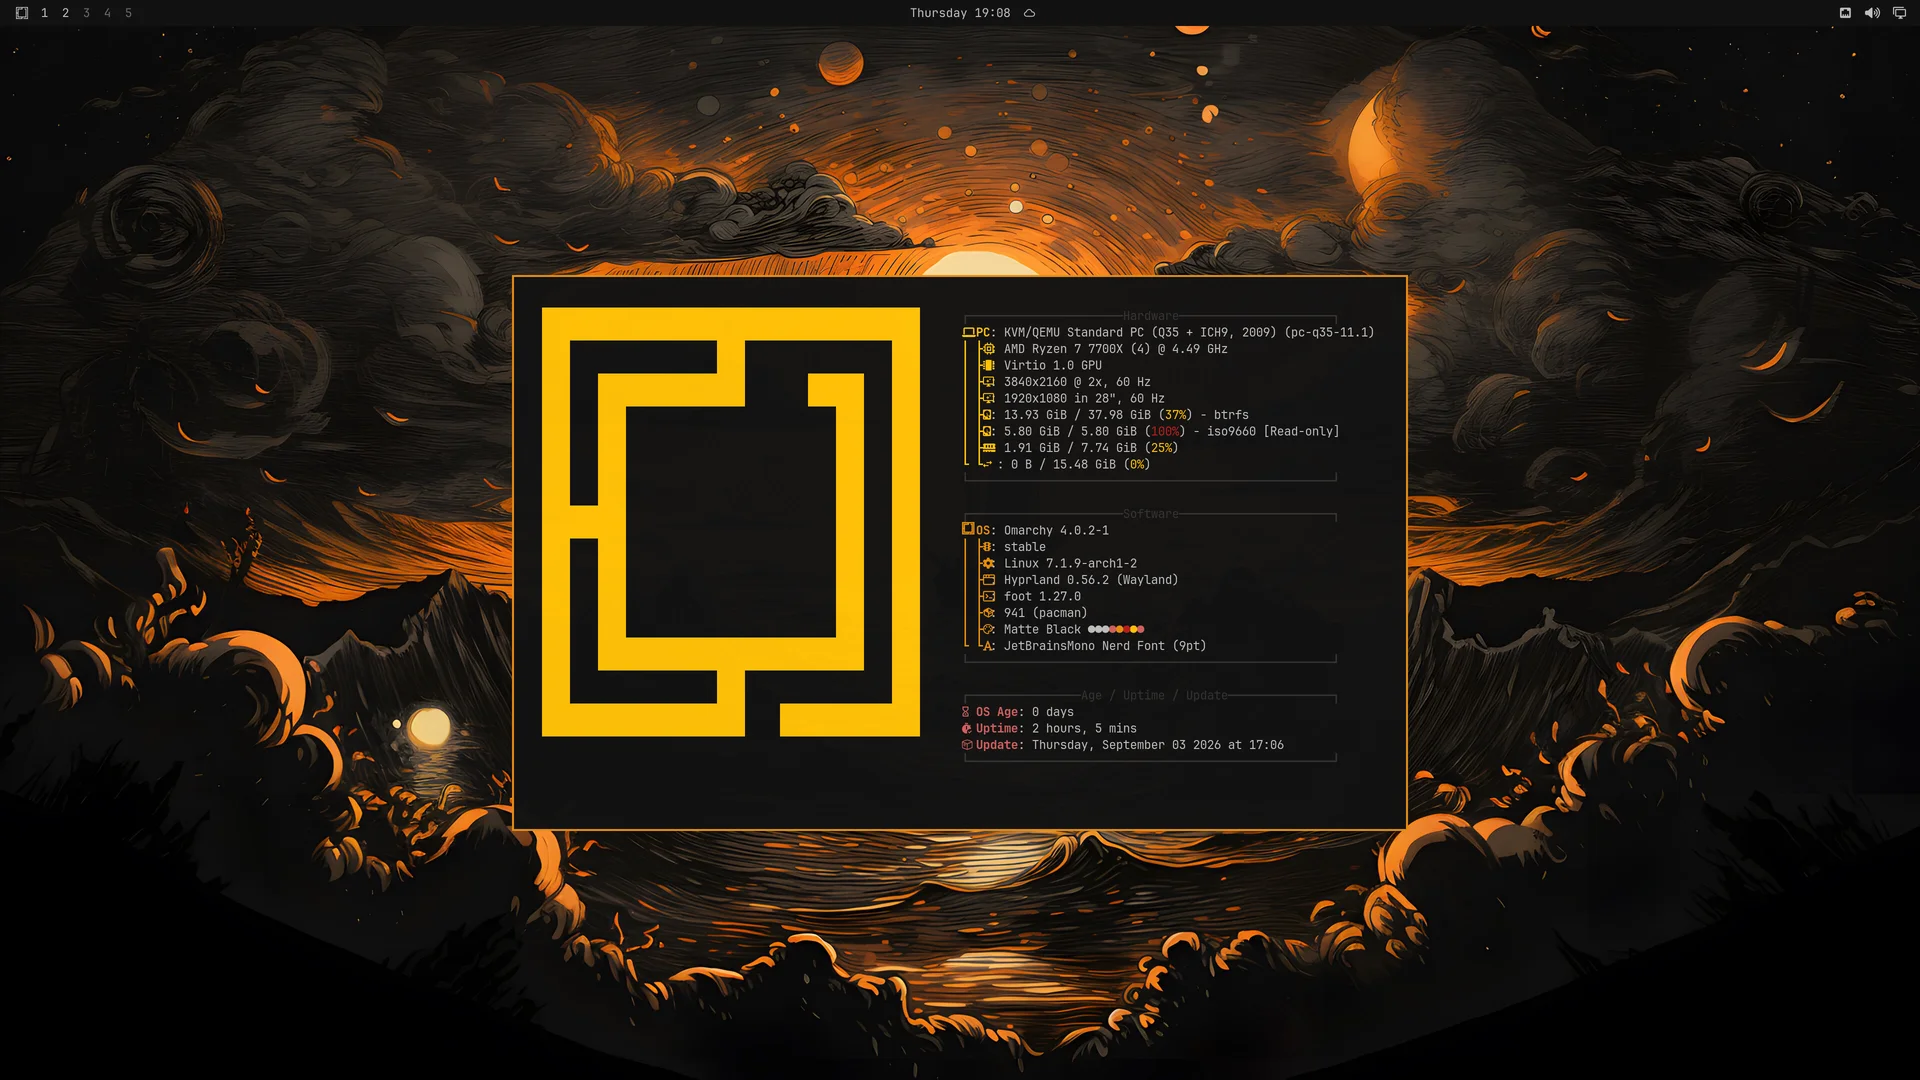The width and height of the screenshot is (1920, 1080).
Task: Click the leftmost tray icon near volume
Action: pos(1845,13)
